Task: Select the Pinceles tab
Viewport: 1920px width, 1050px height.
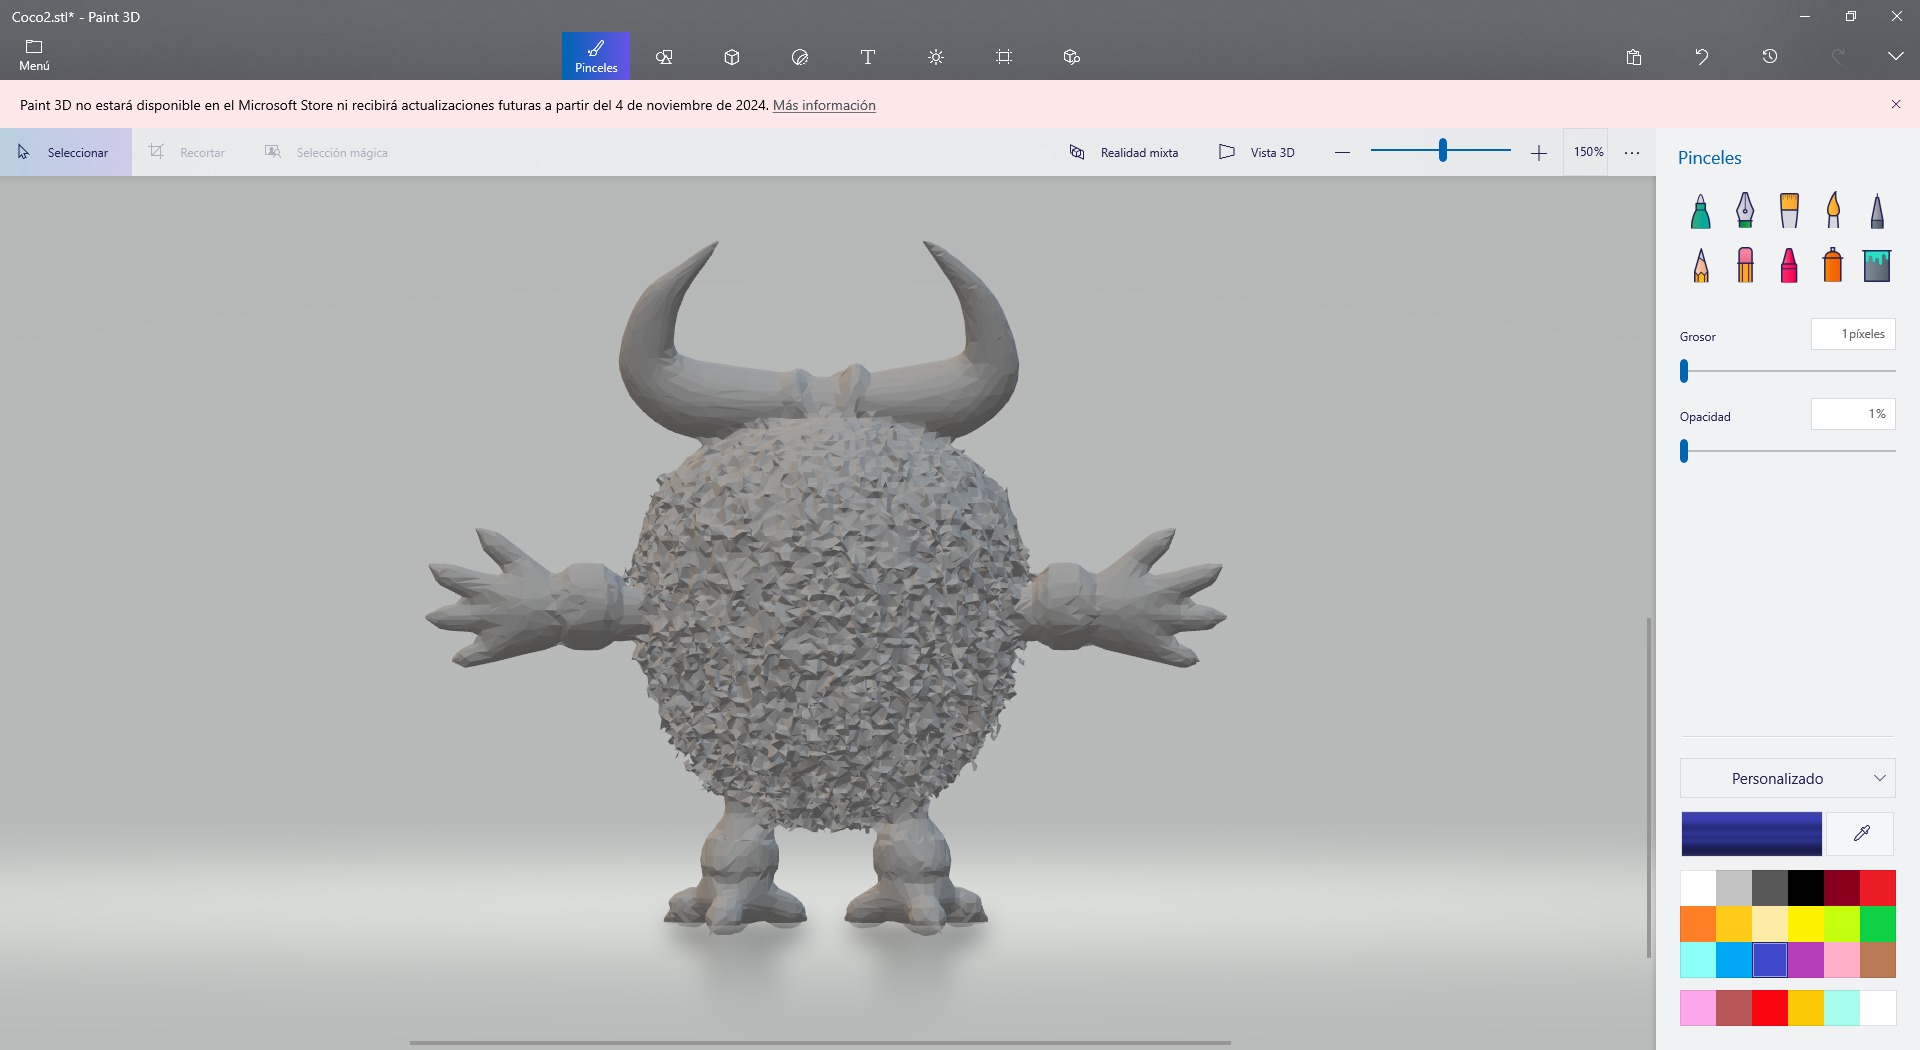Action: point(596,56)
